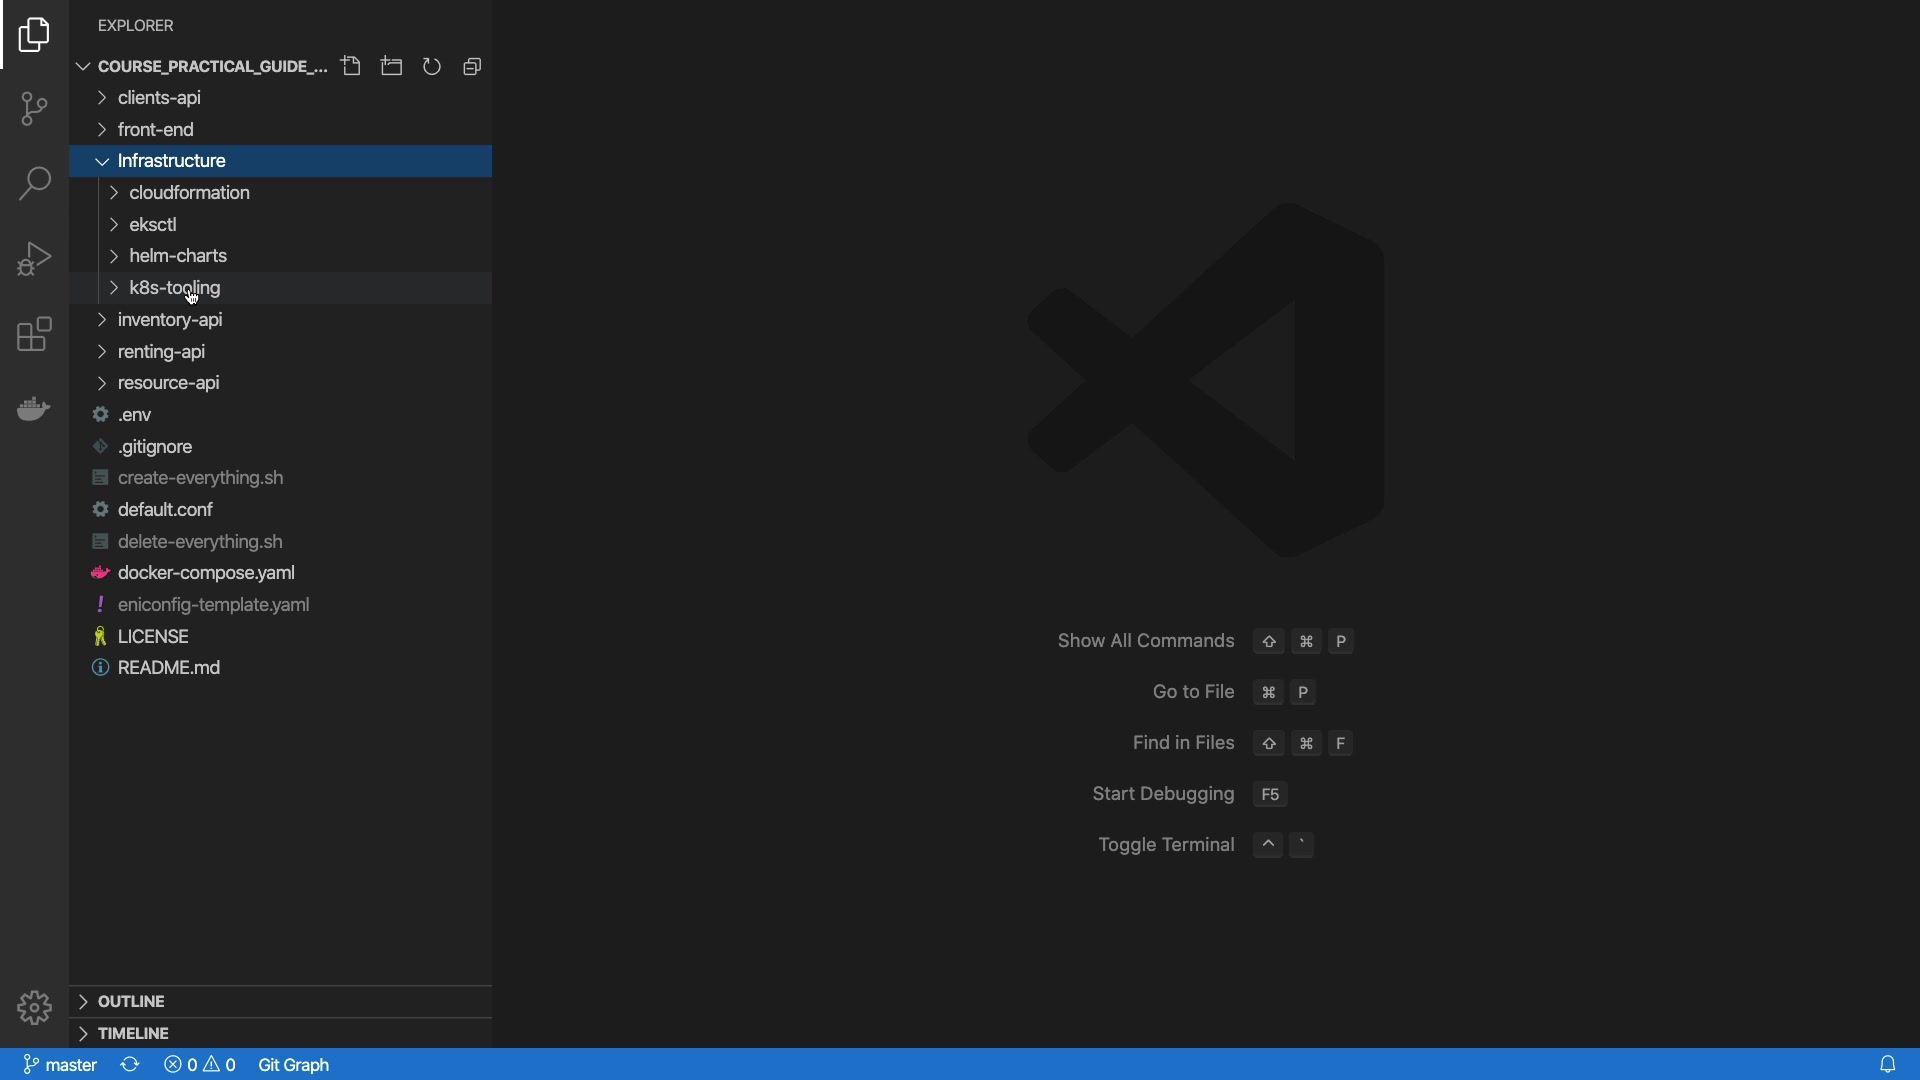Expand the OUTLINE section
Image resolution: width=1920 pixels, height=1080 pixels.
(131, 1001)
